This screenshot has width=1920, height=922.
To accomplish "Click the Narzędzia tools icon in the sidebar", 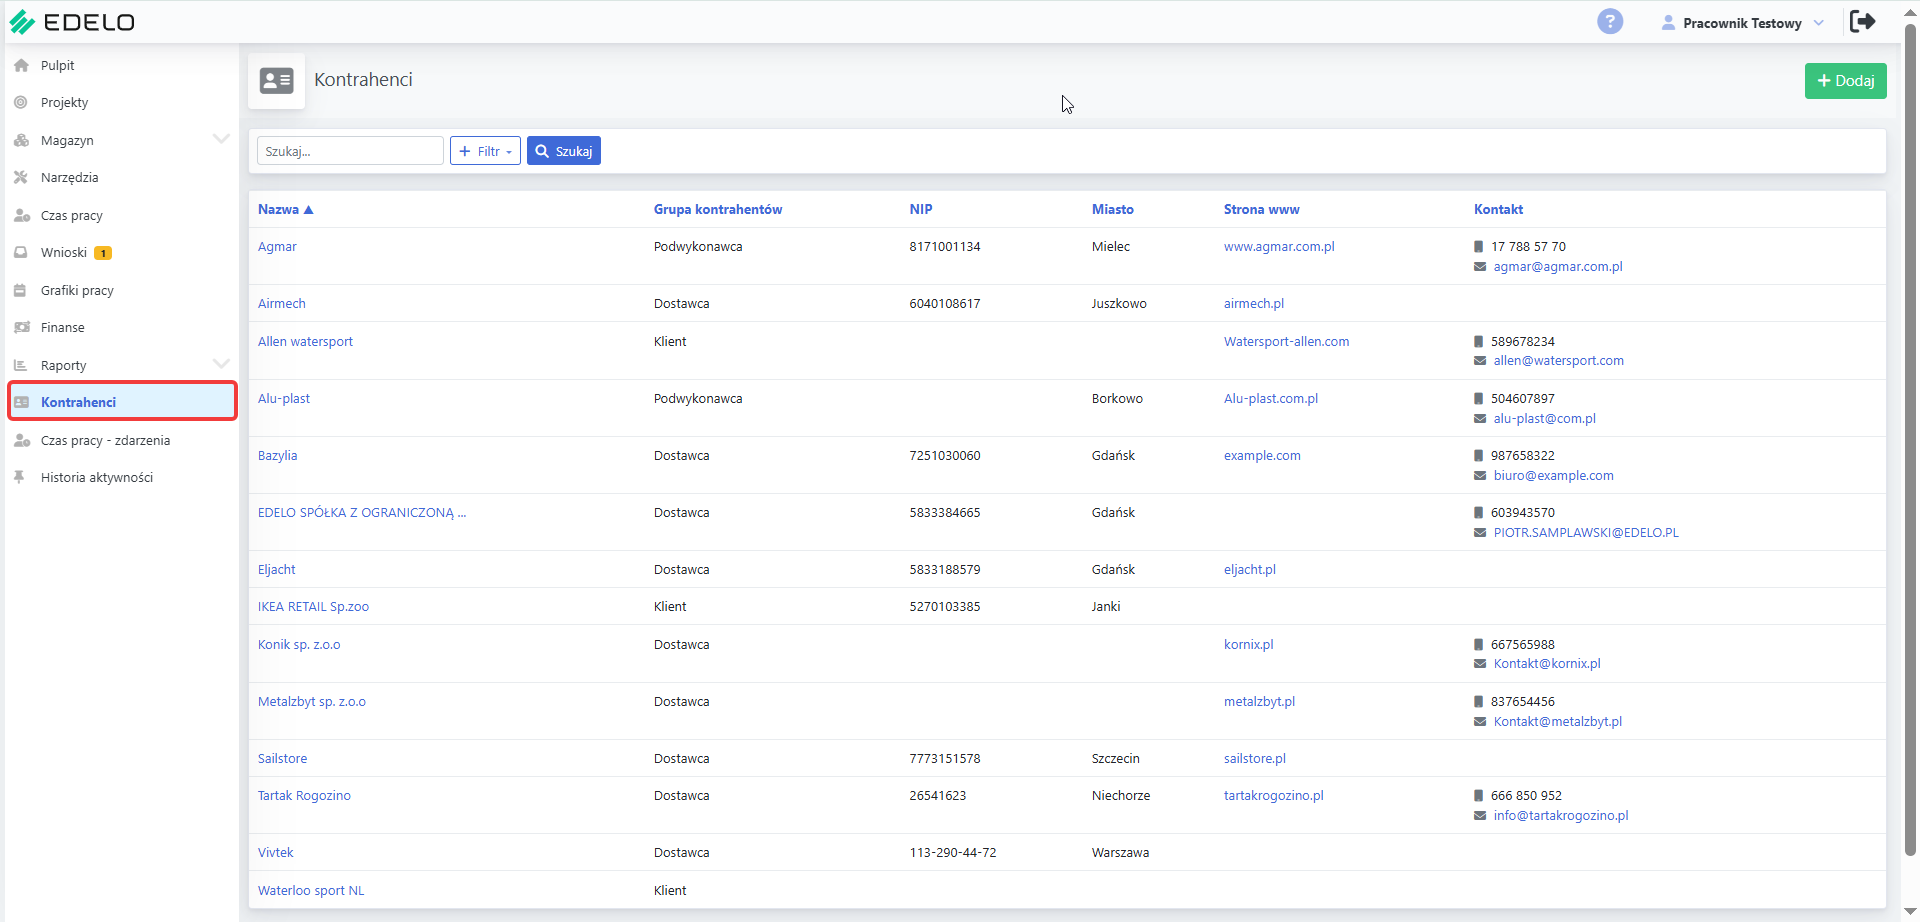I will click(21, 177).
